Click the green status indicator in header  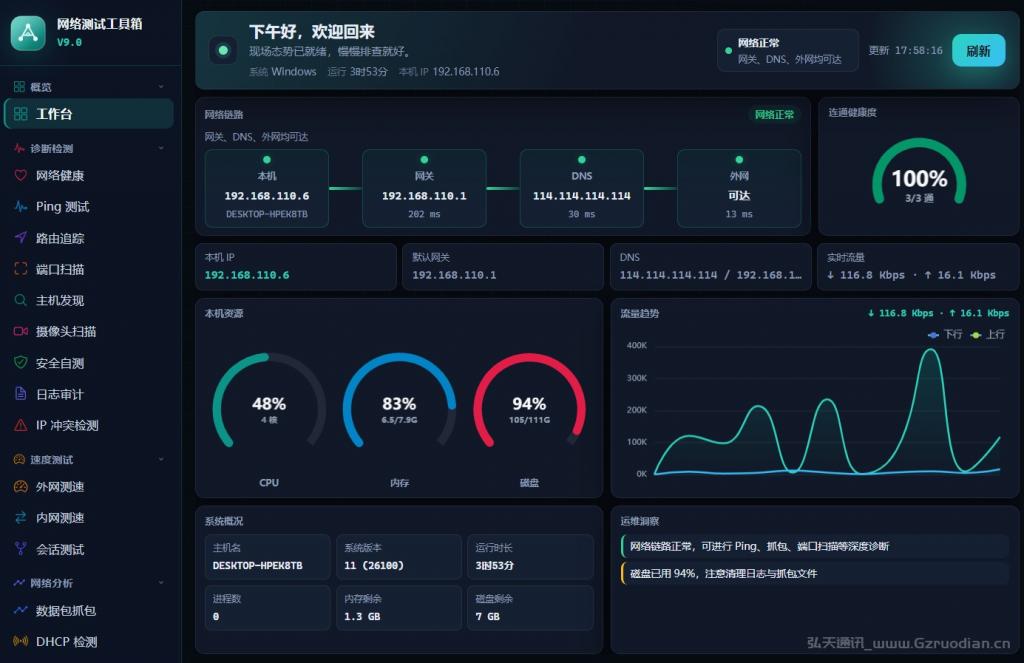tap(223, 50)
